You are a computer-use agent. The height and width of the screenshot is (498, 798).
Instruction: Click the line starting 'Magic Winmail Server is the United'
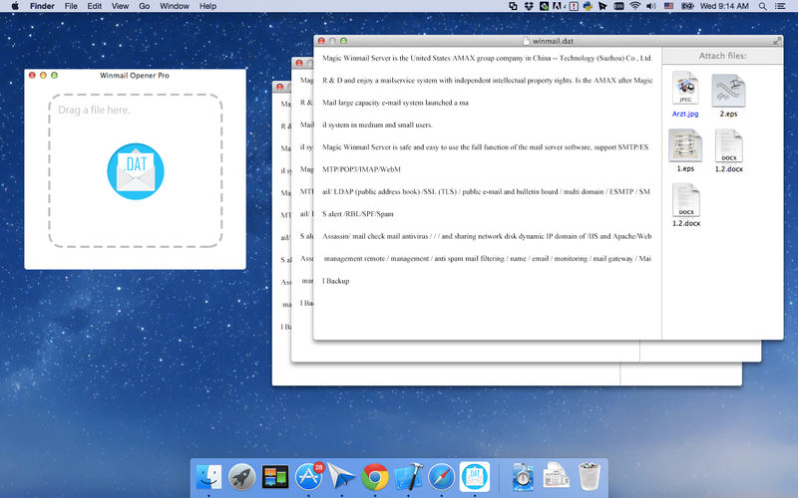point(487,58)
